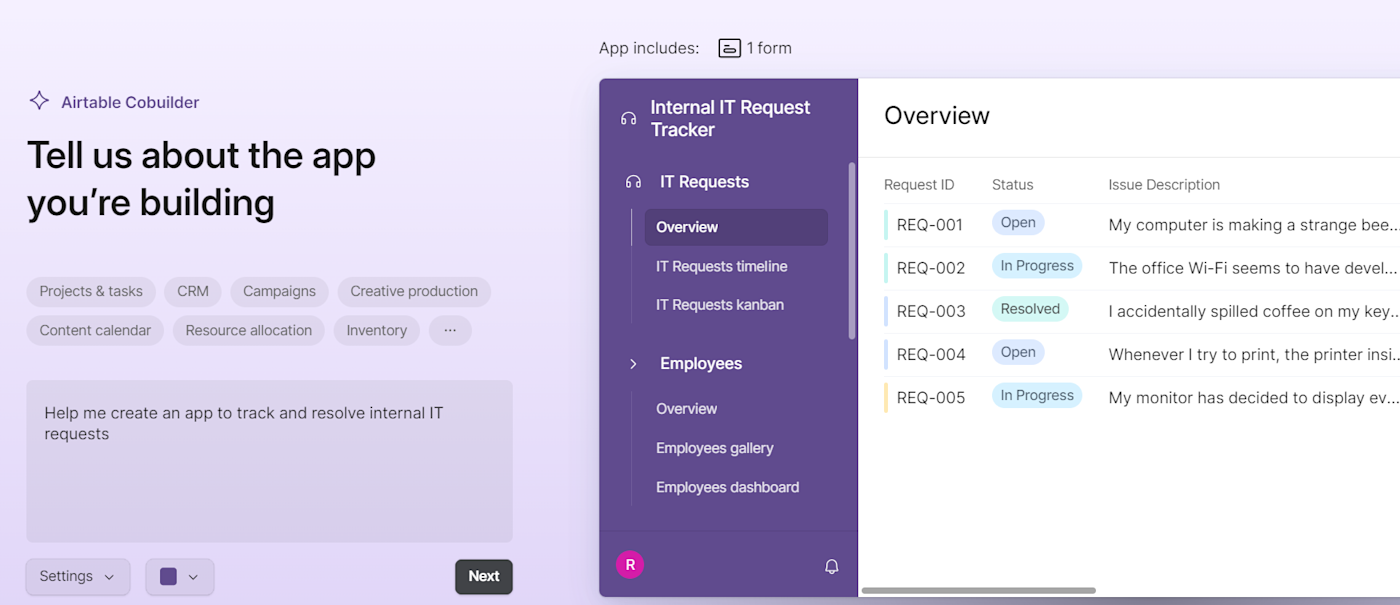Screen dimensions: 1400x605
Task: Click the horizontal scrollbar below the table
Action: [x=978, y=591]
